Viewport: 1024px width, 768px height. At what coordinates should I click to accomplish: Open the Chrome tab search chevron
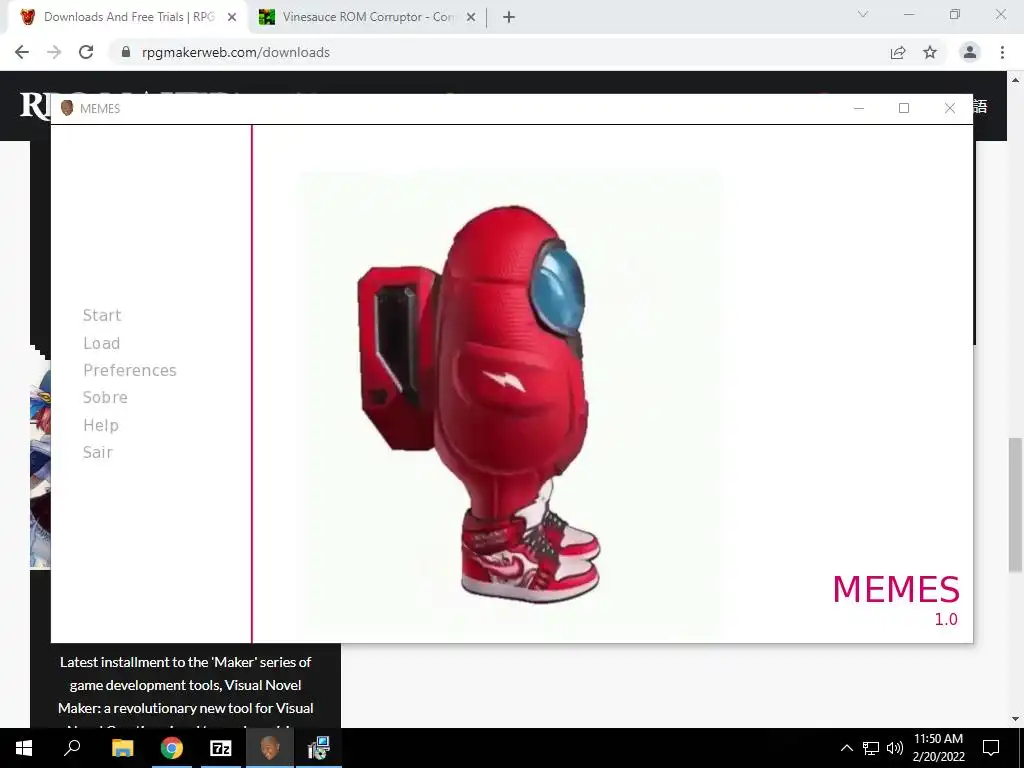coord(863,14)
